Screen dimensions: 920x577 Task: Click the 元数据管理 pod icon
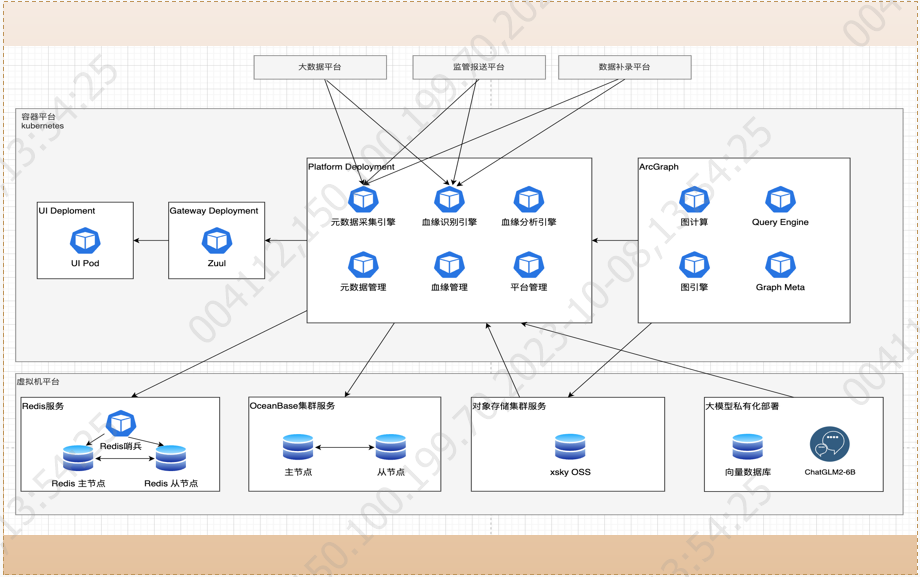[363, 265]
